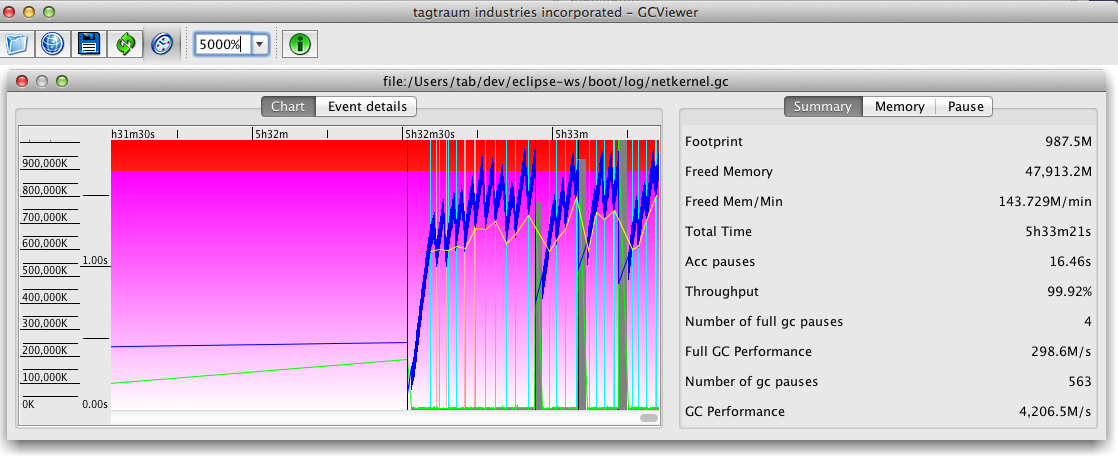Image resolution: width=1118 pixels, height=458 pixels.
Task: Close the netkernel.gc inner window
Action: (22, 81)
